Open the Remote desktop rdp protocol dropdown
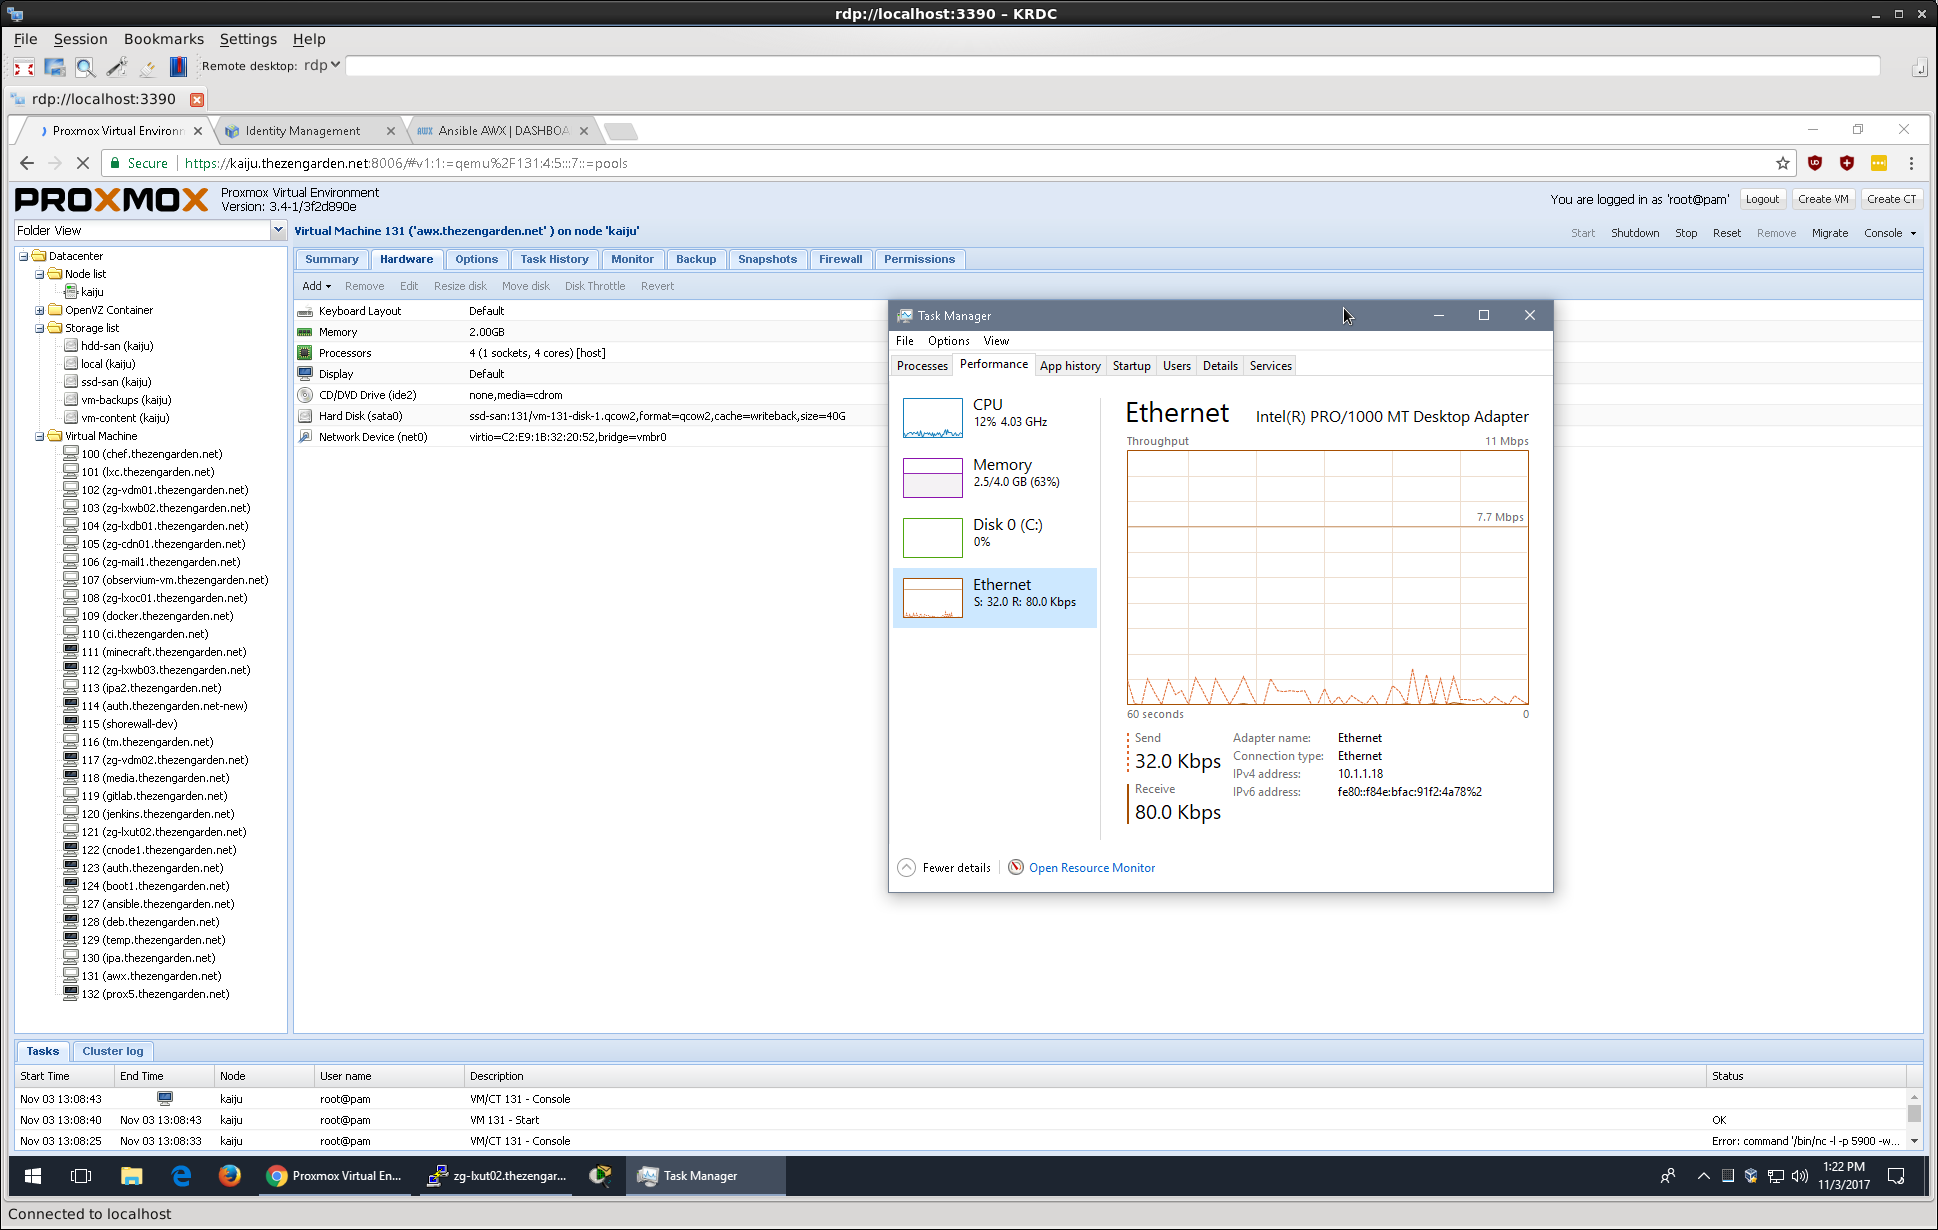The image size is (1938, 1230). tap(322, 65)
